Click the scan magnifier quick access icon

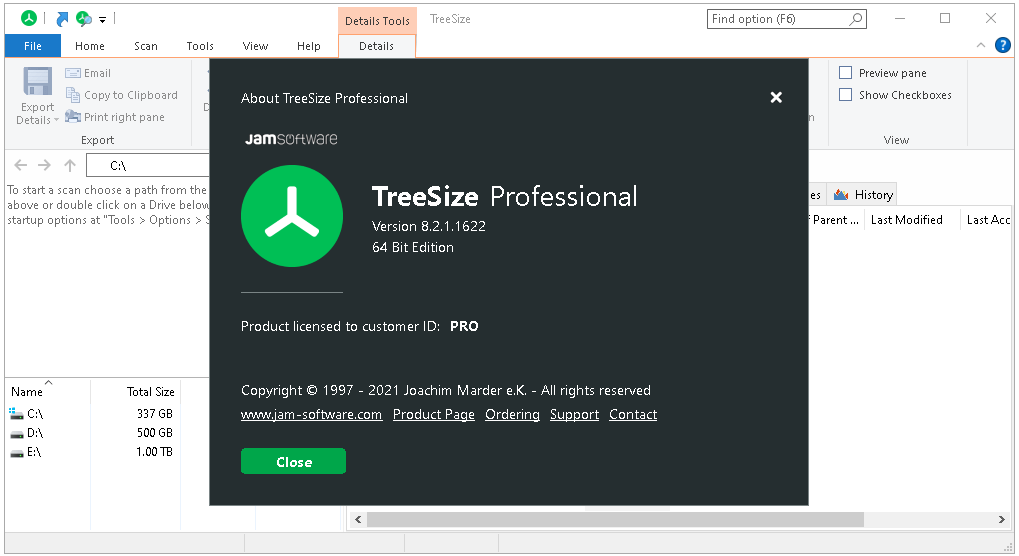click(x=83, y=18)
